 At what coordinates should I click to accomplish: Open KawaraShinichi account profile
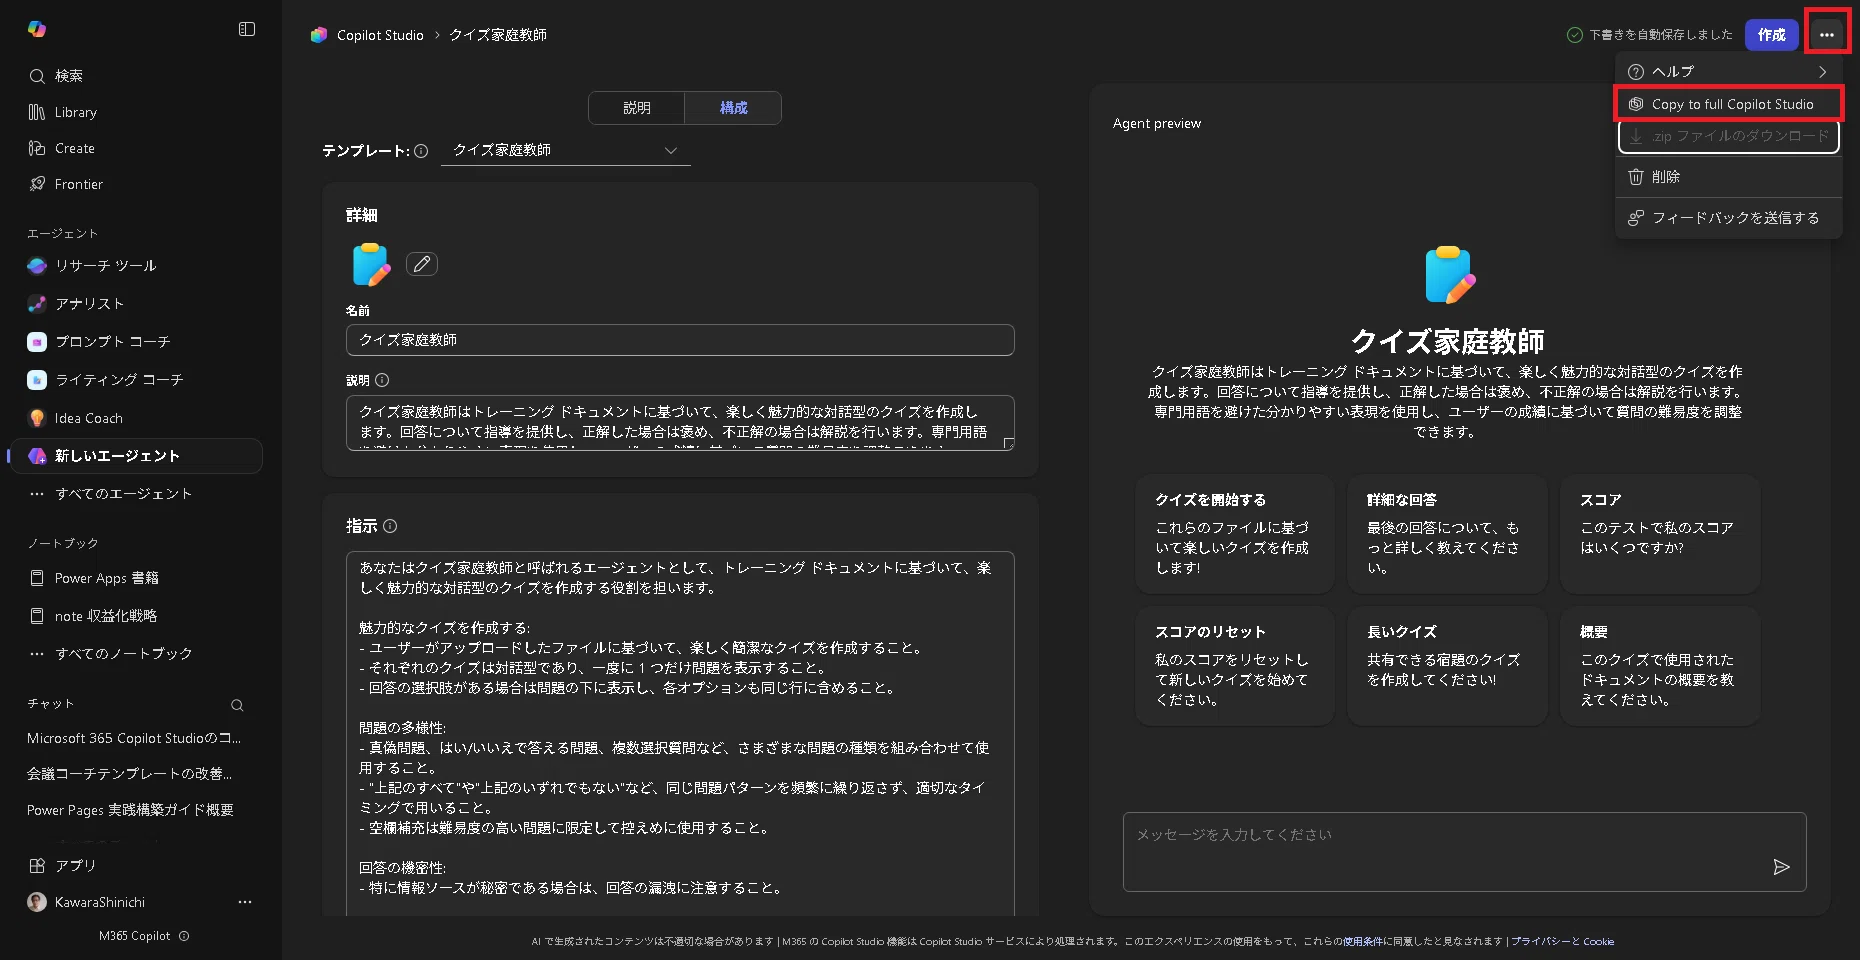[86, 902]
